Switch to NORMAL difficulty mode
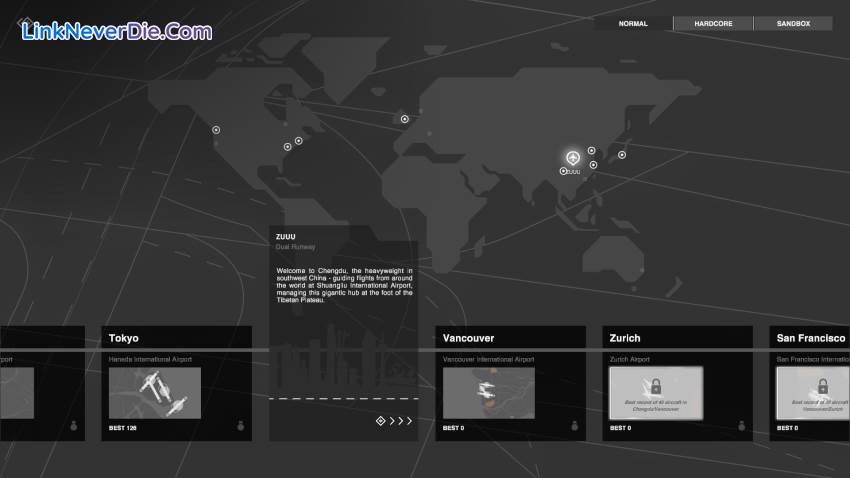The width and height of the screenshot is (850, 478). tap(632, 23)
